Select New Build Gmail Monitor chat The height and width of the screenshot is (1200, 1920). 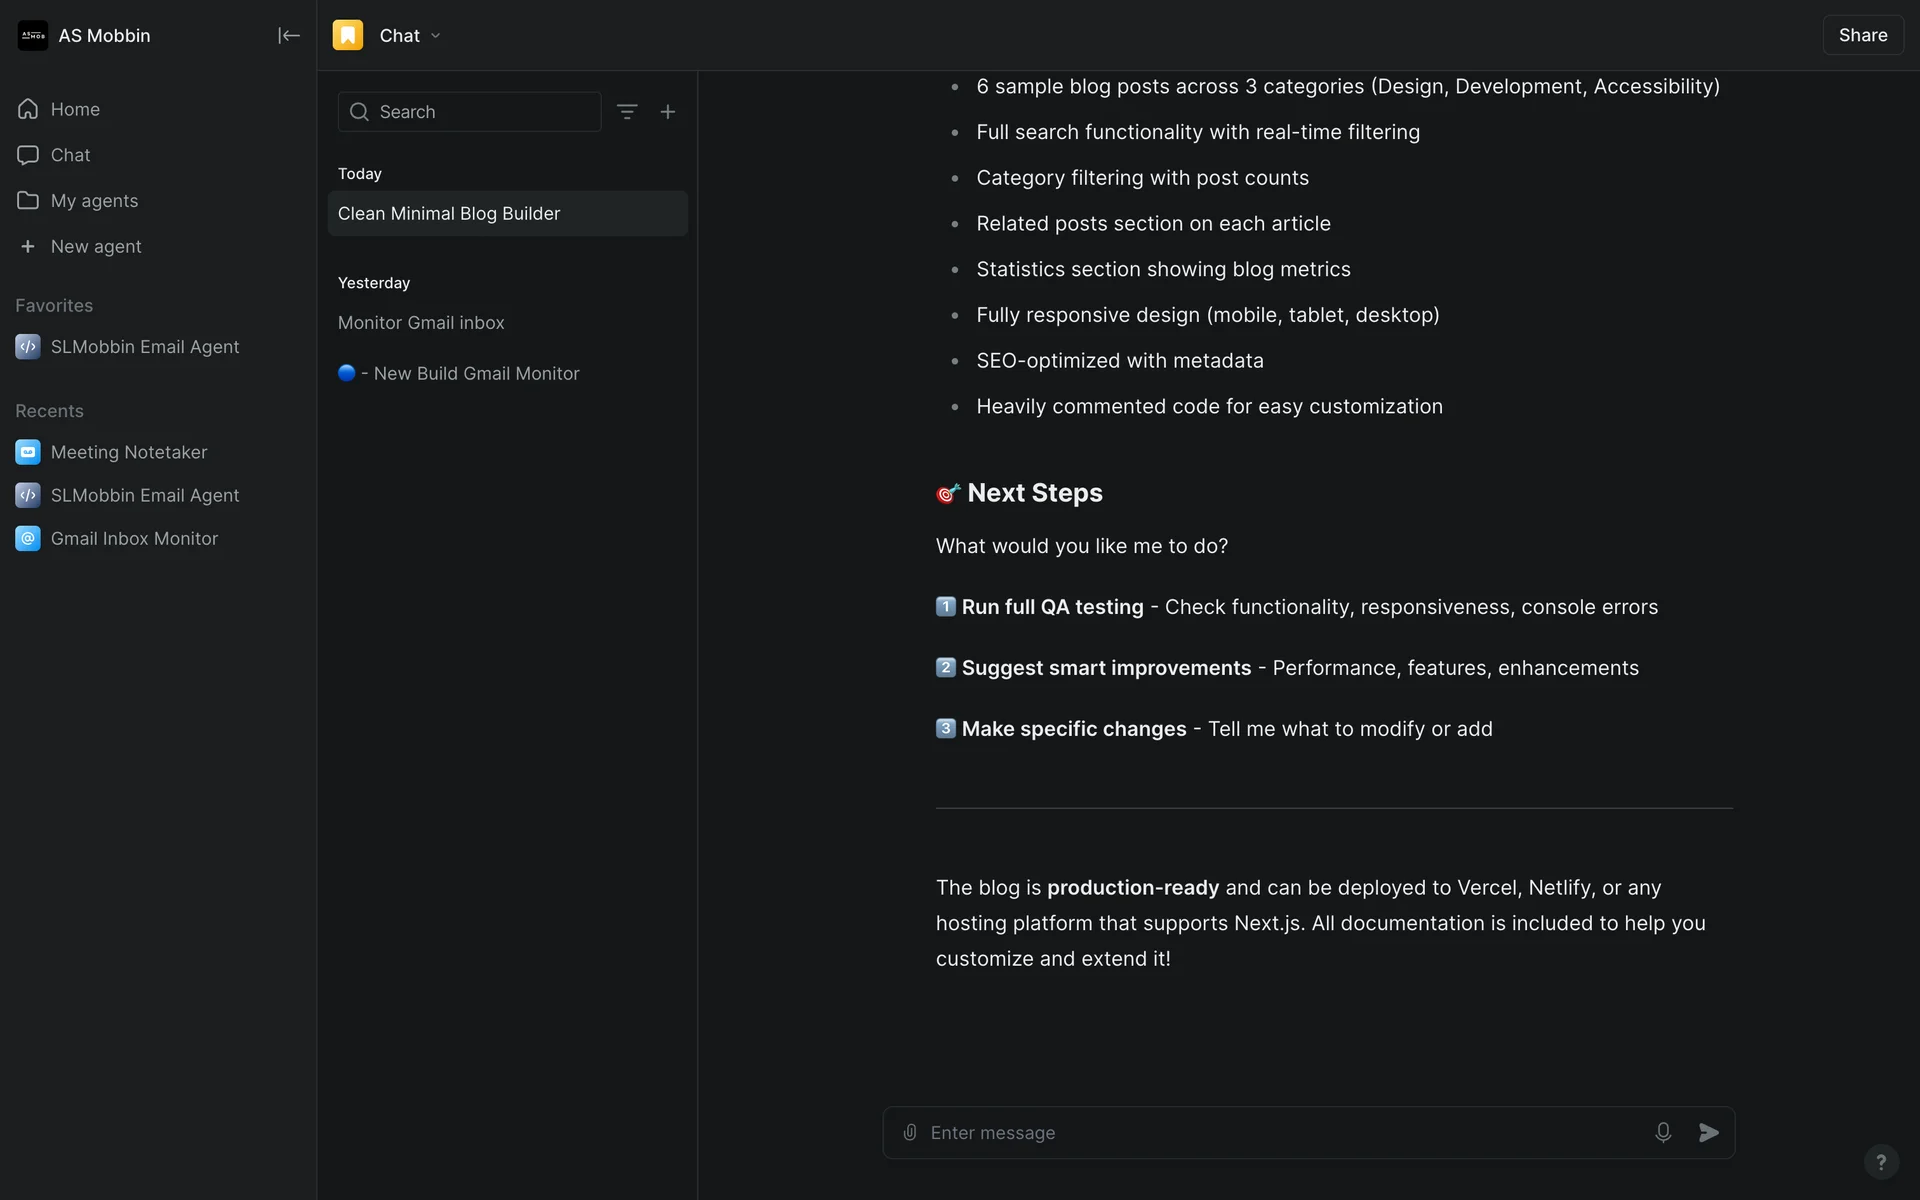476,374
